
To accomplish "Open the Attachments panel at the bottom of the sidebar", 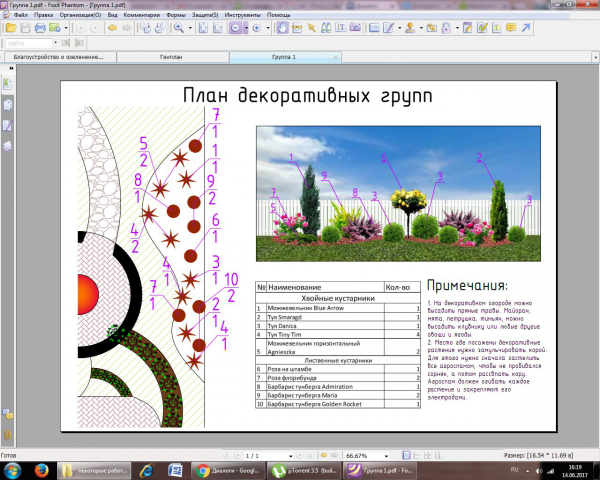I will [x=8, y=435].
